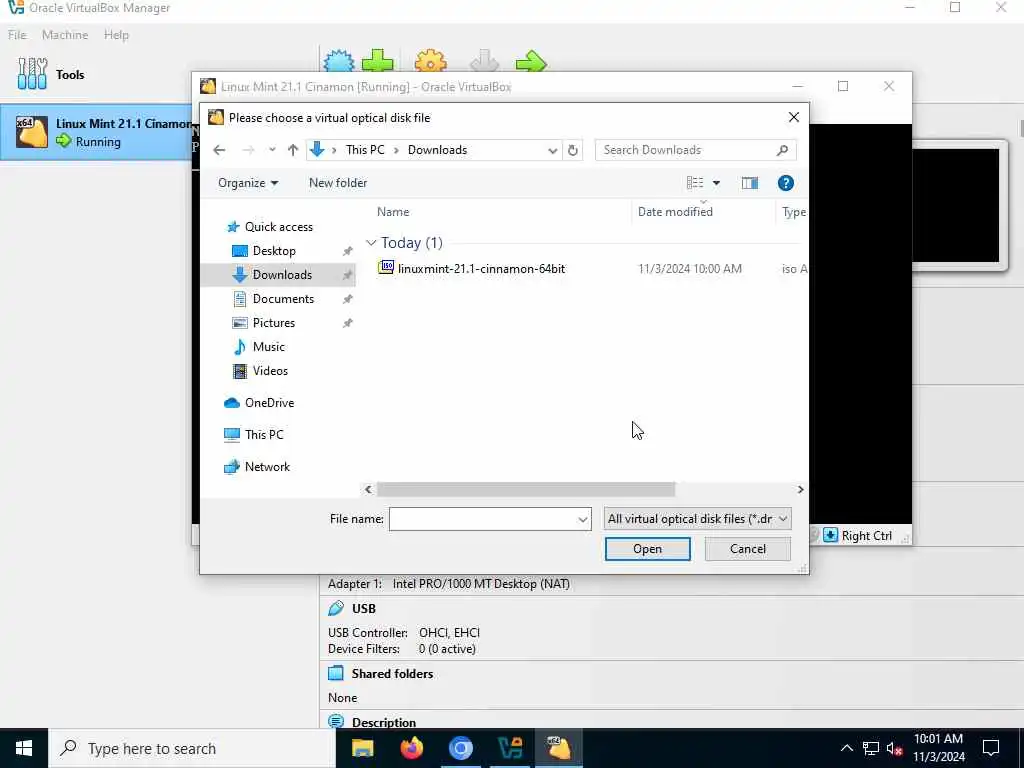Select OneDrive in the navigation pane
This screenshot has height=768, width=1024.
(269, 403)
